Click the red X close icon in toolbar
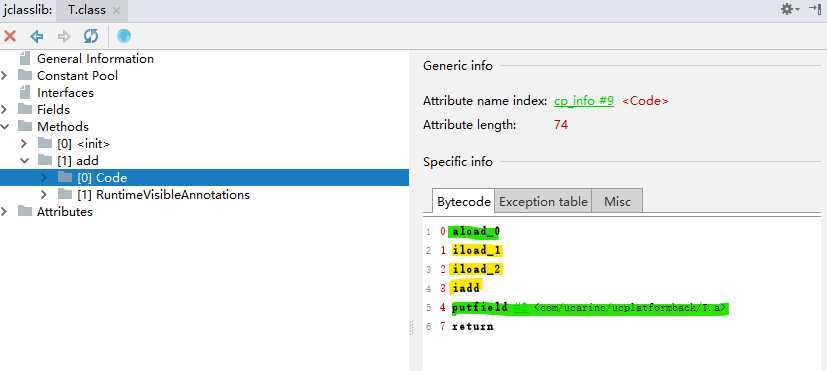 pos(9,36)
